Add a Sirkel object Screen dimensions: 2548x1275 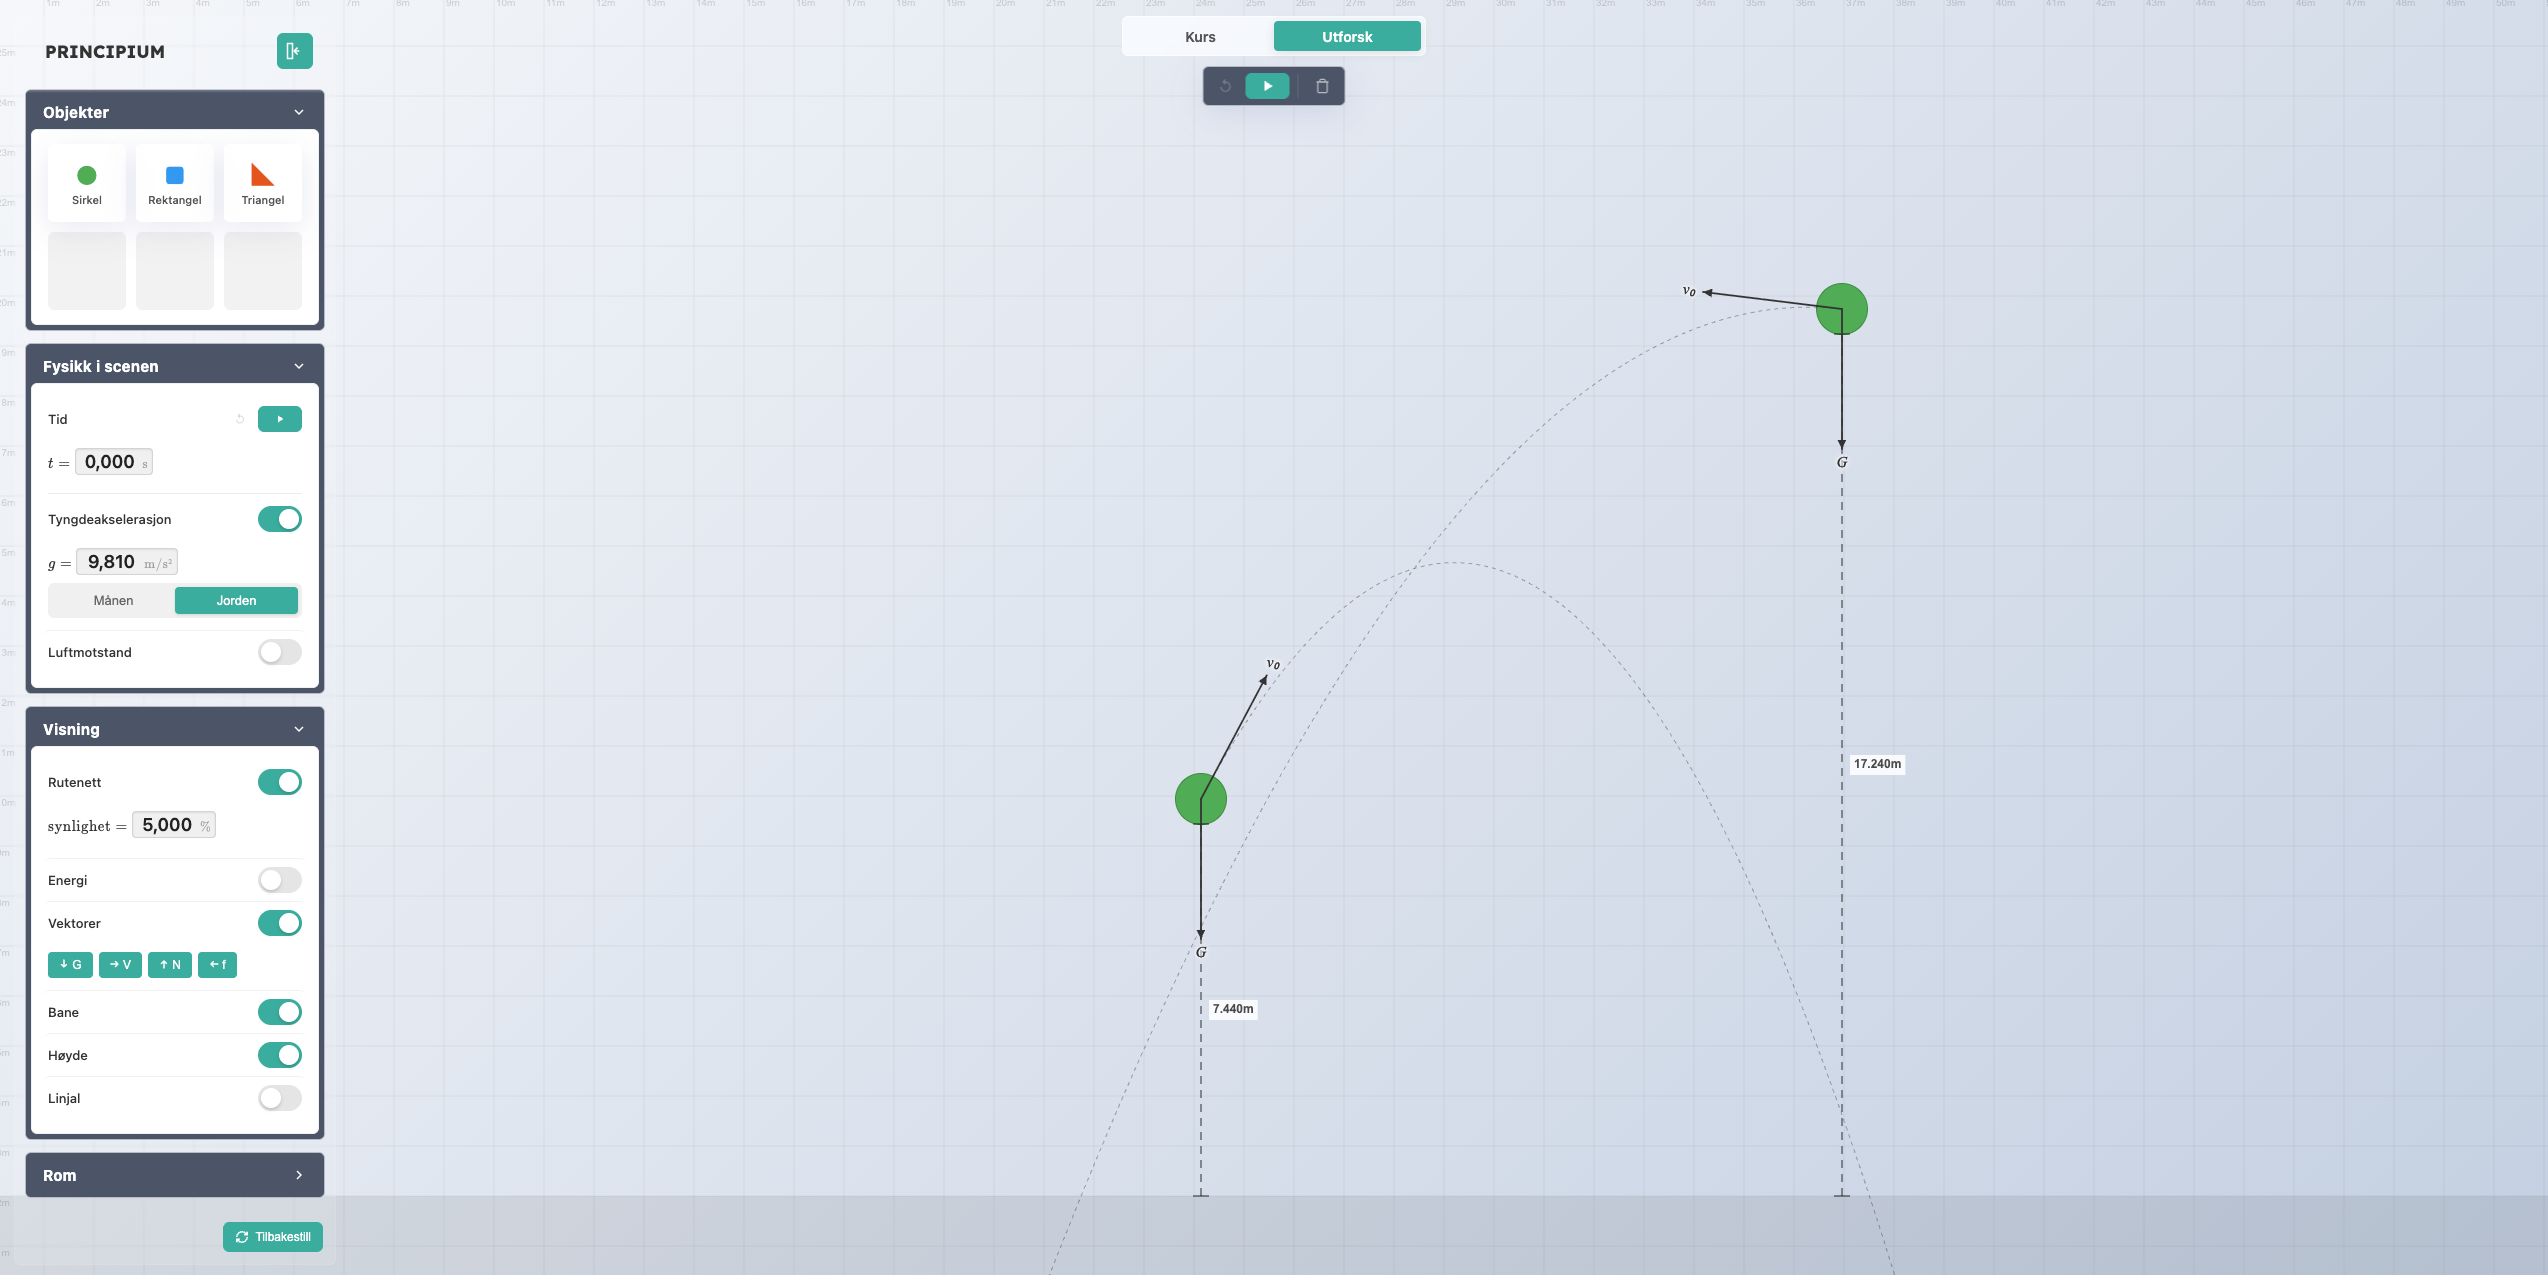(87, 183)
